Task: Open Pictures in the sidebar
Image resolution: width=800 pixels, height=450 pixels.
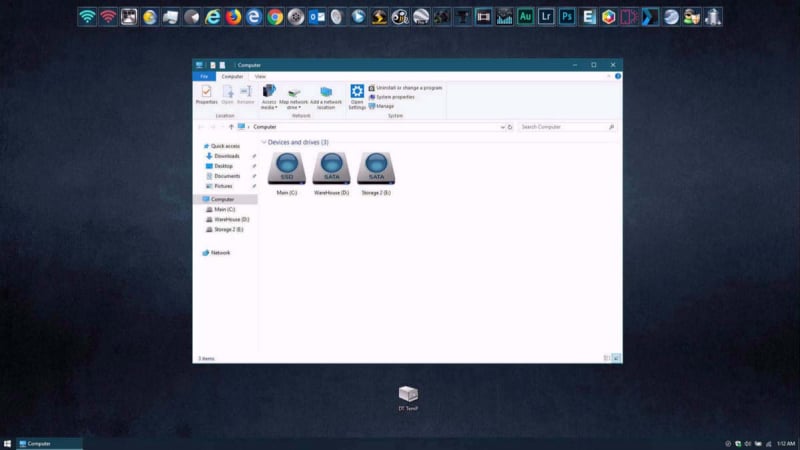Action: [x=223, y=186]
